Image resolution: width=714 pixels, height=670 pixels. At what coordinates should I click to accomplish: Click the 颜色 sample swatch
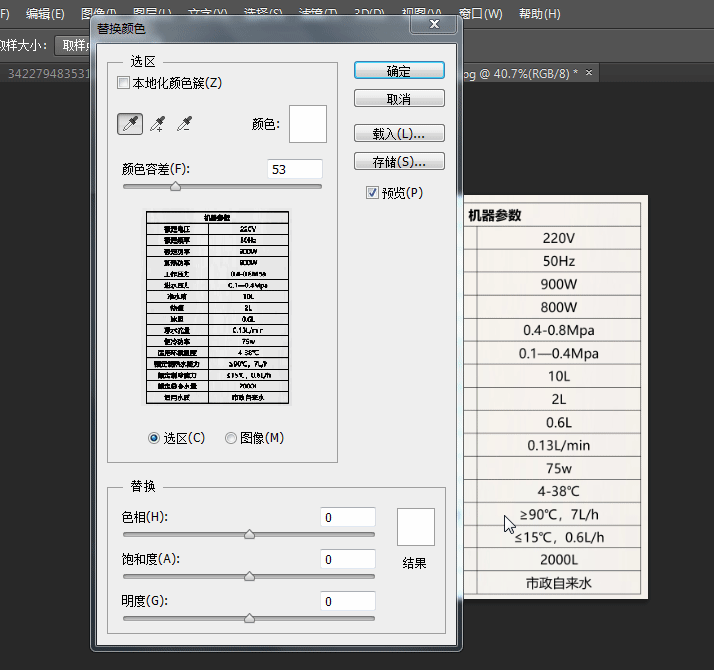[x=308, y=124]
